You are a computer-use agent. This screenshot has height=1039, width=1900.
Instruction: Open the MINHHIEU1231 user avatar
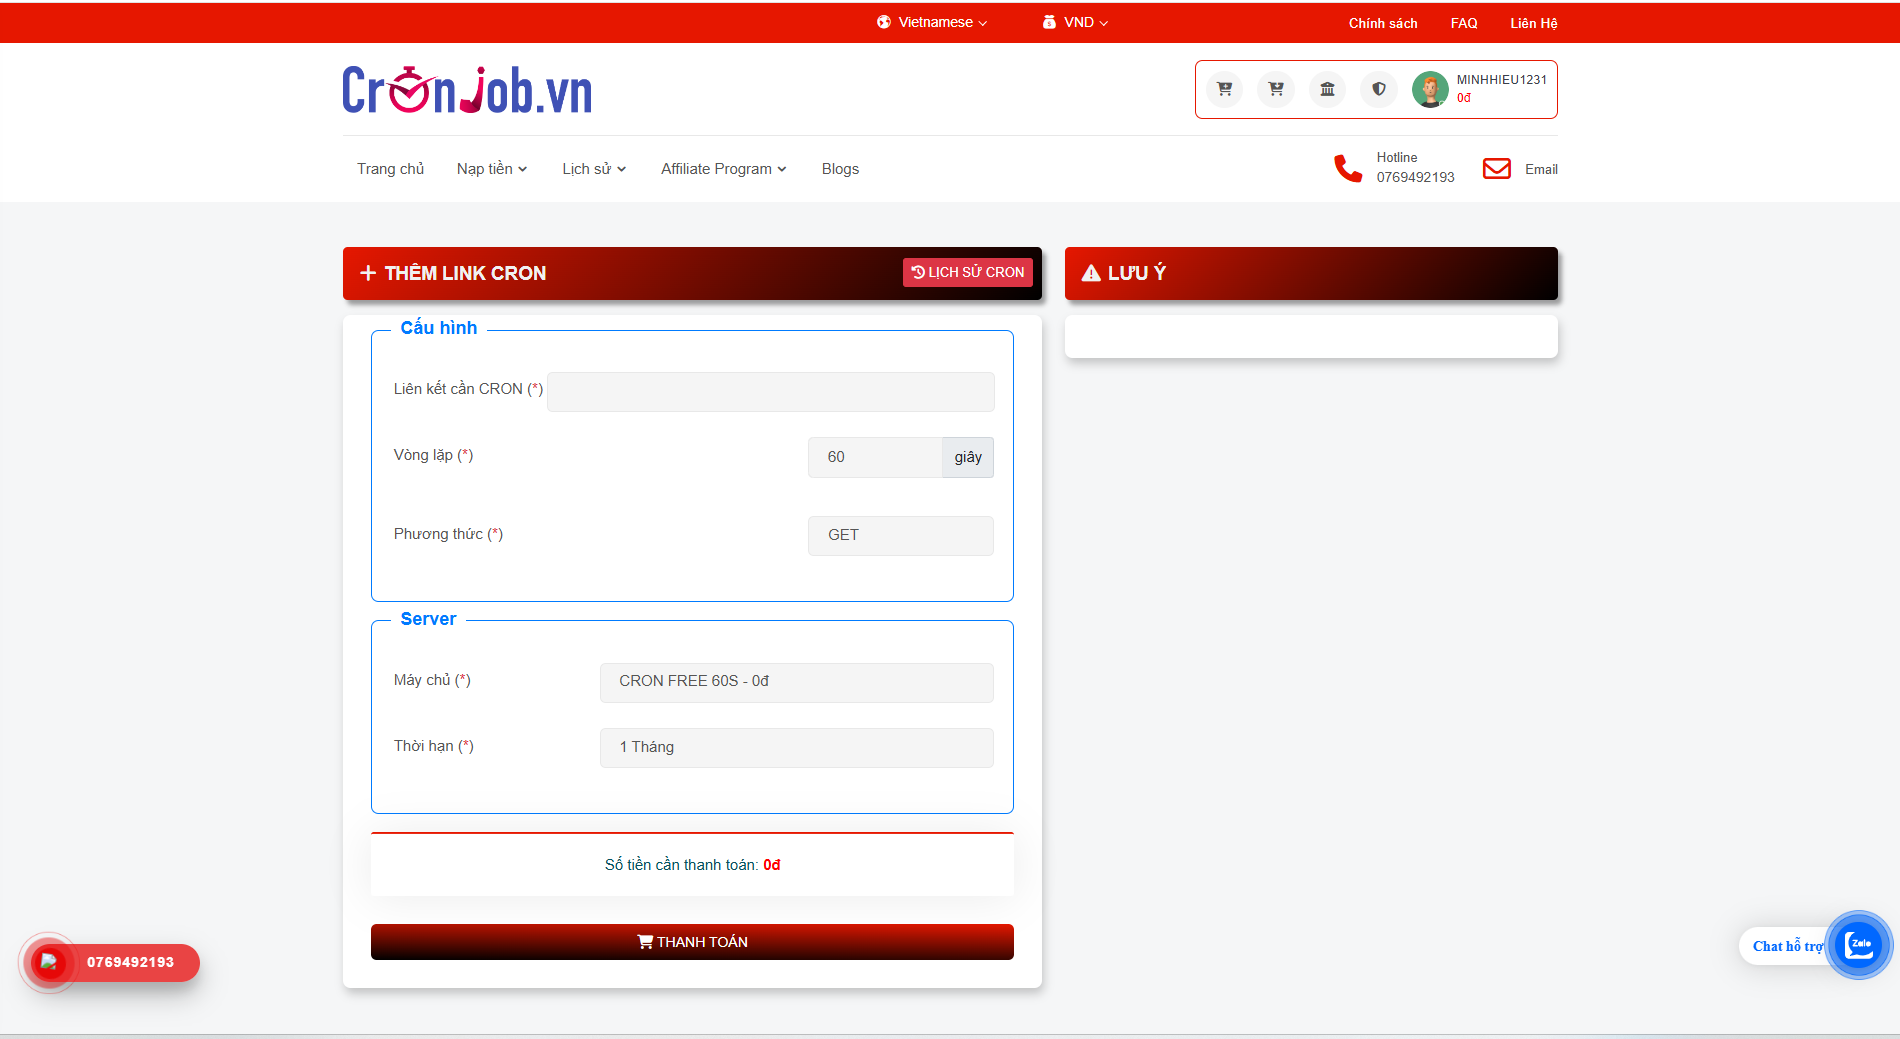tap(1430, 89)
